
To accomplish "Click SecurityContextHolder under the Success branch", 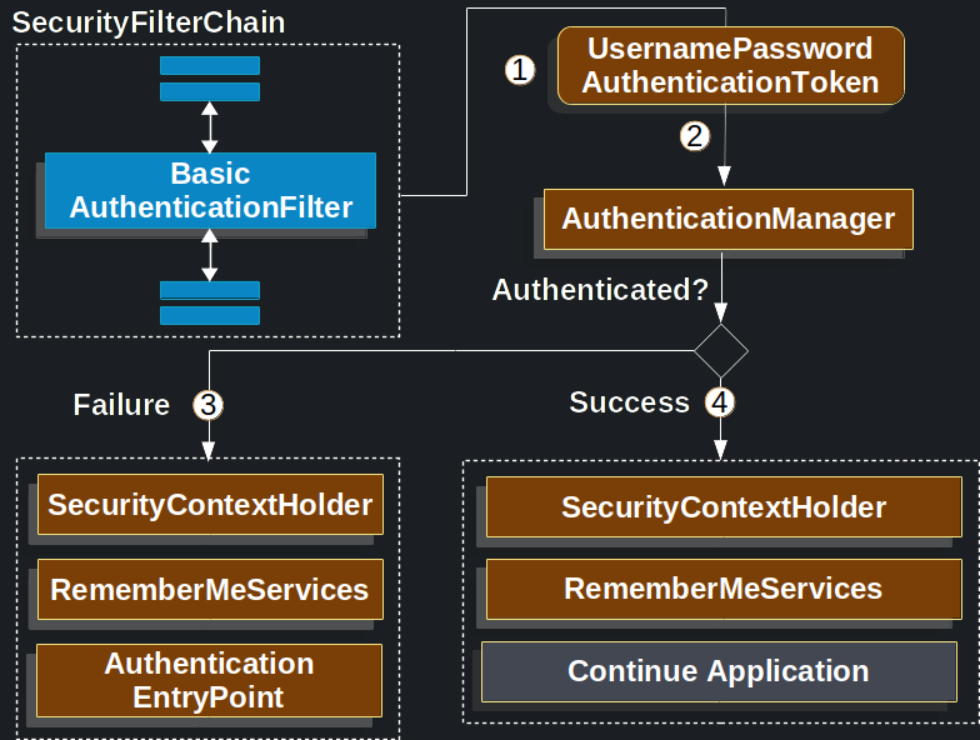I will (x=723, y=507).
